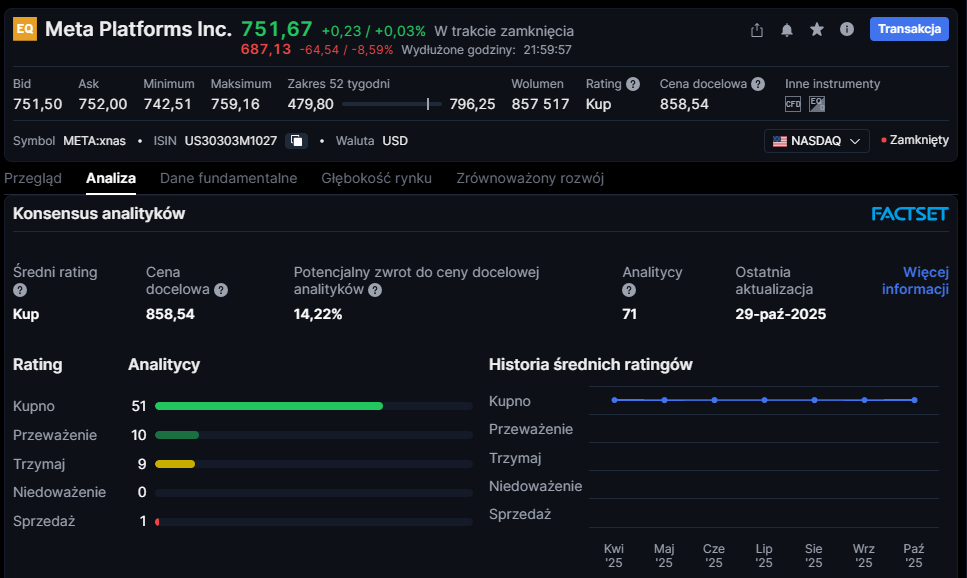The height and width of the screenshot is (578, 967).
Task: Open instrument info via the info icon
Action: (847, 30)
